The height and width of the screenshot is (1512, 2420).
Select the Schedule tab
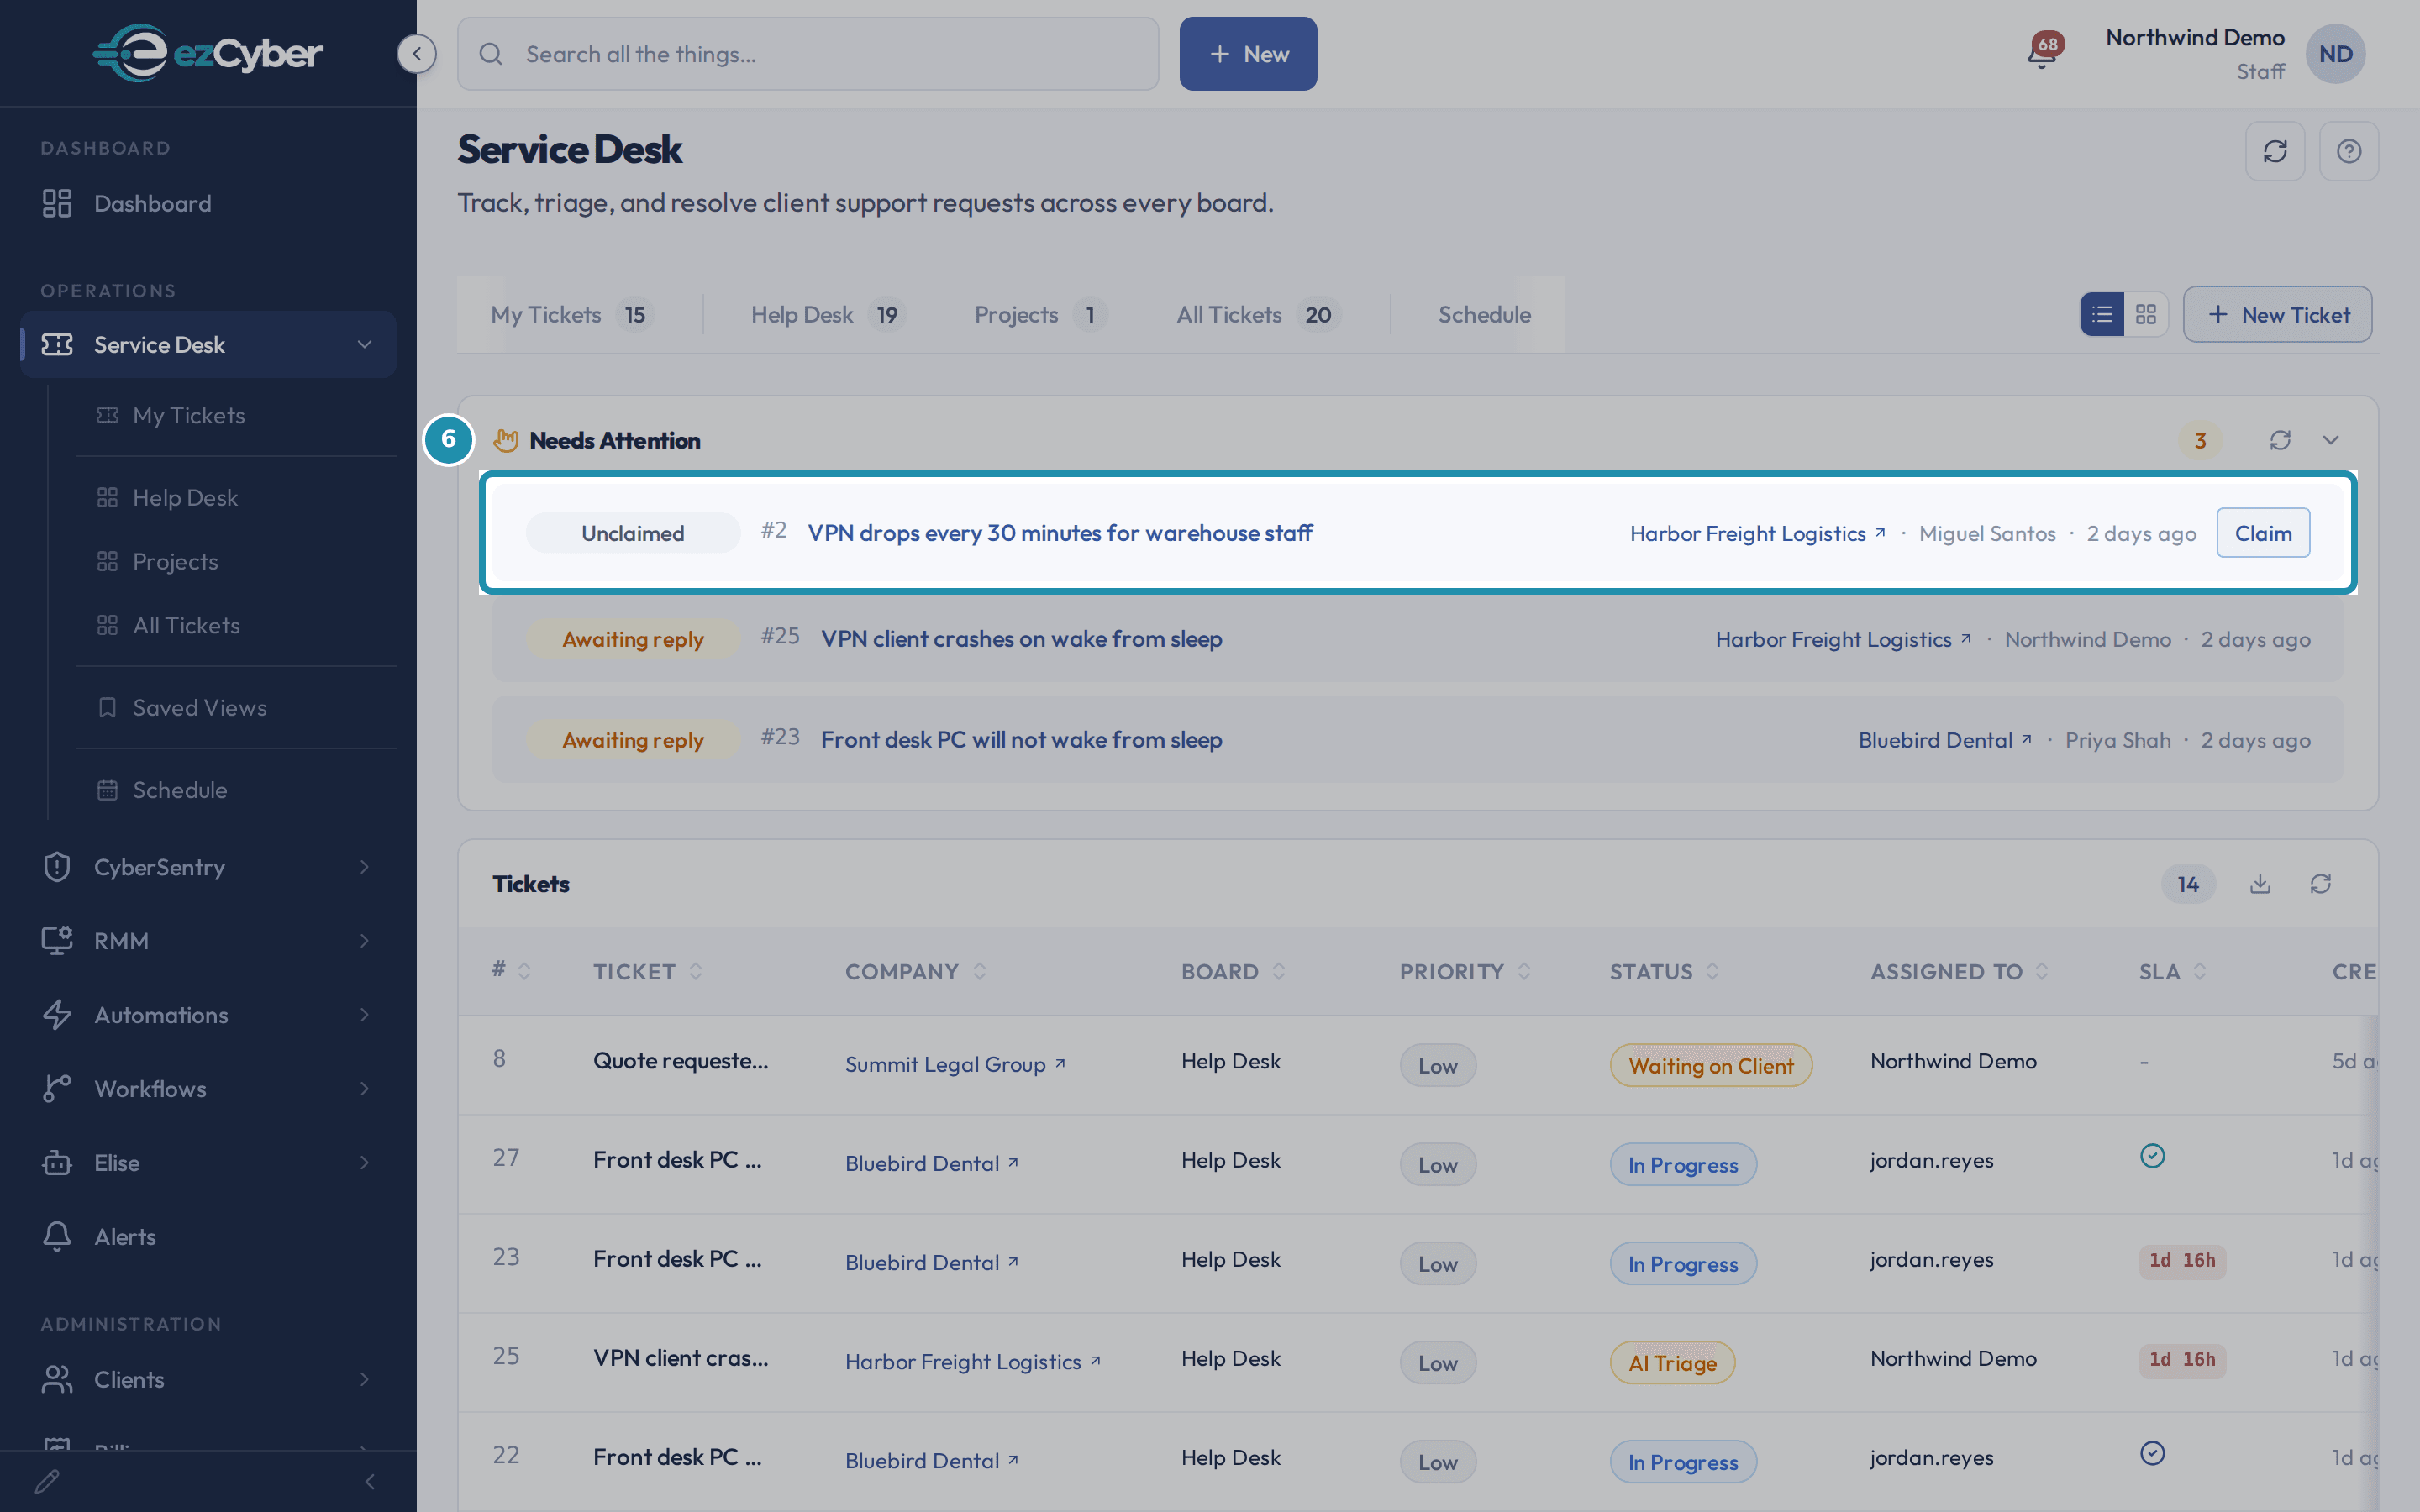(x=1484, y=315)
